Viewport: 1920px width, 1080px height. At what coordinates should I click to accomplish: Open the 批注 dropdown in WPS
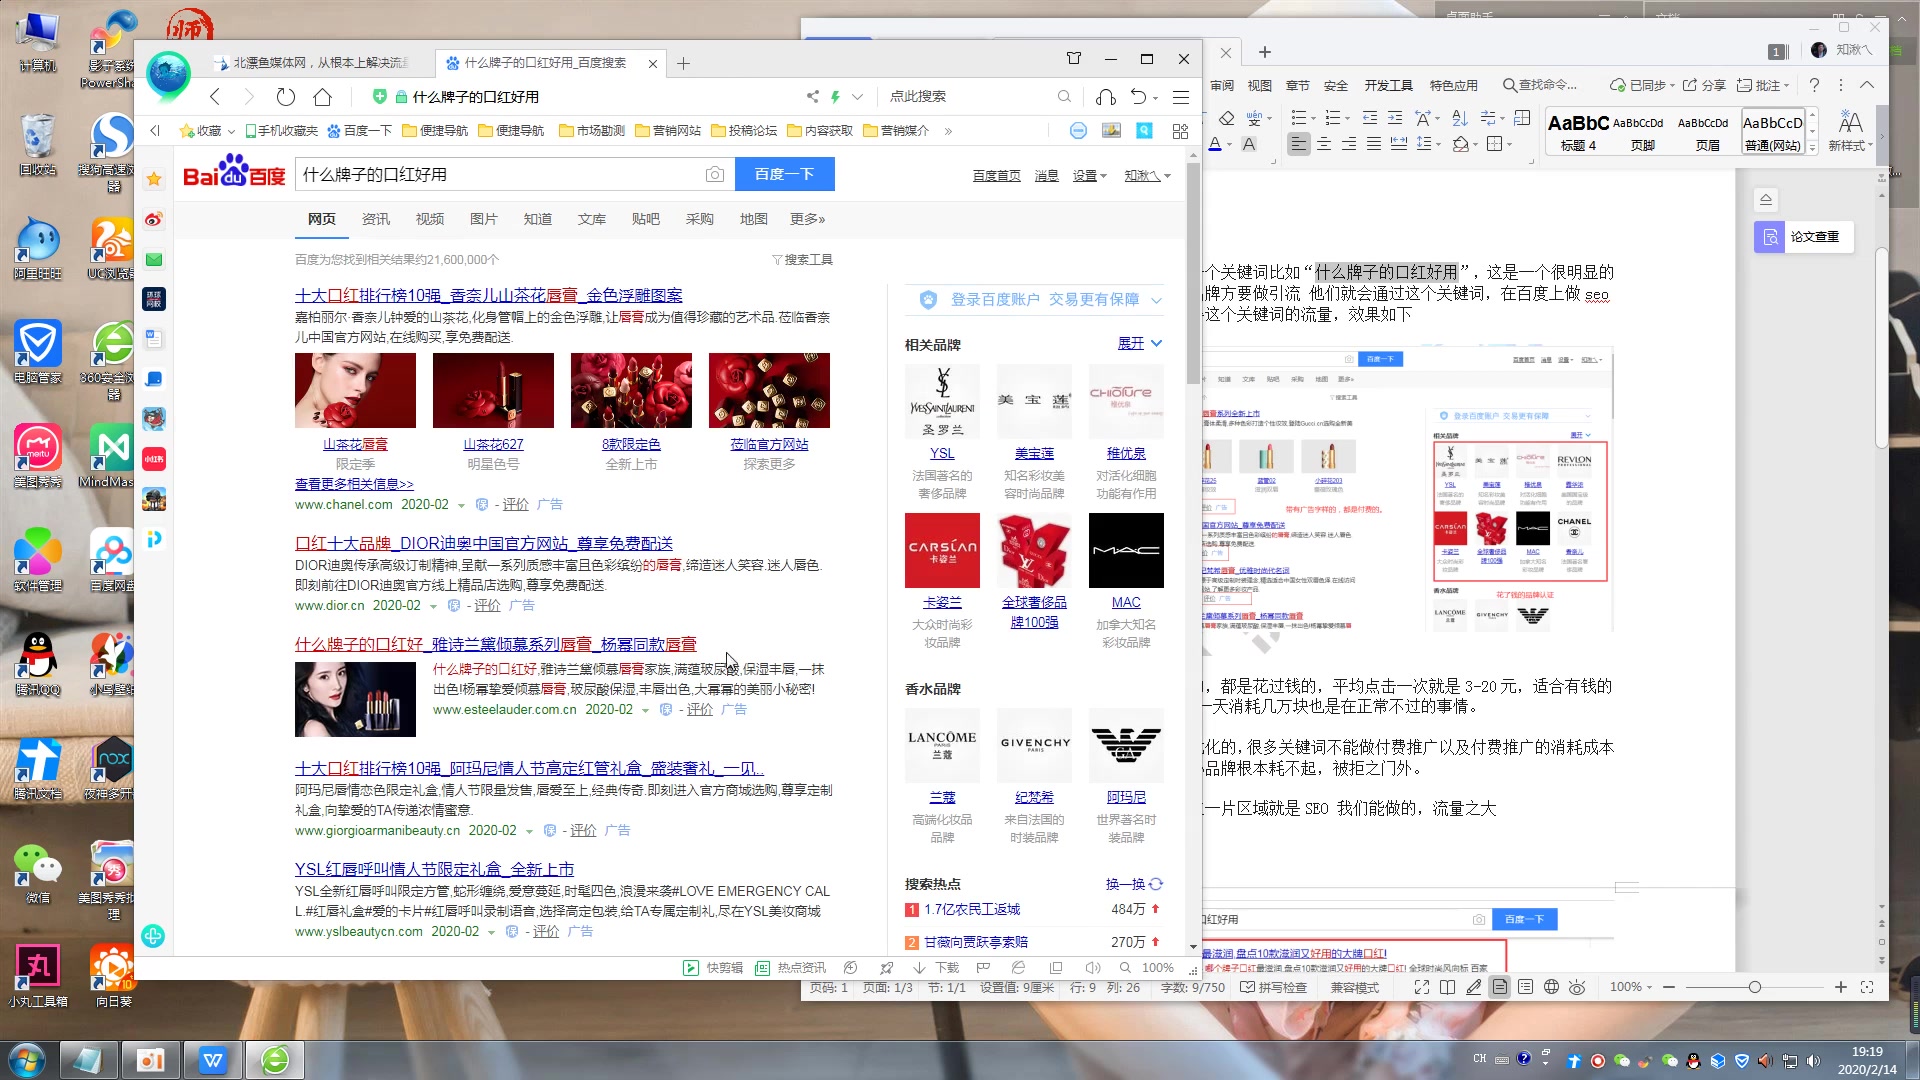[x=1762, y=85]
